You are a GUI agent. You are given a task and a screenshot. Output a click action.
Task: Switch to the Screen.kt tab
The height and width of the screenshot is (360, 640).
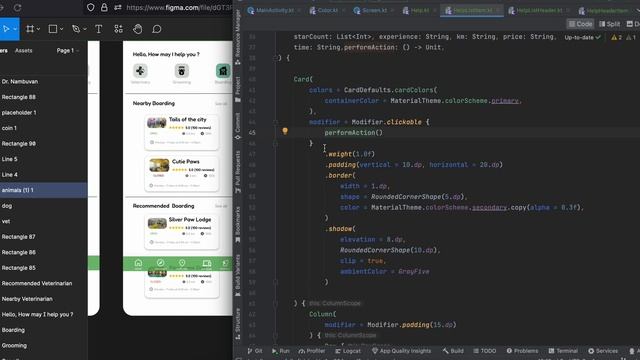coord(373,11)
